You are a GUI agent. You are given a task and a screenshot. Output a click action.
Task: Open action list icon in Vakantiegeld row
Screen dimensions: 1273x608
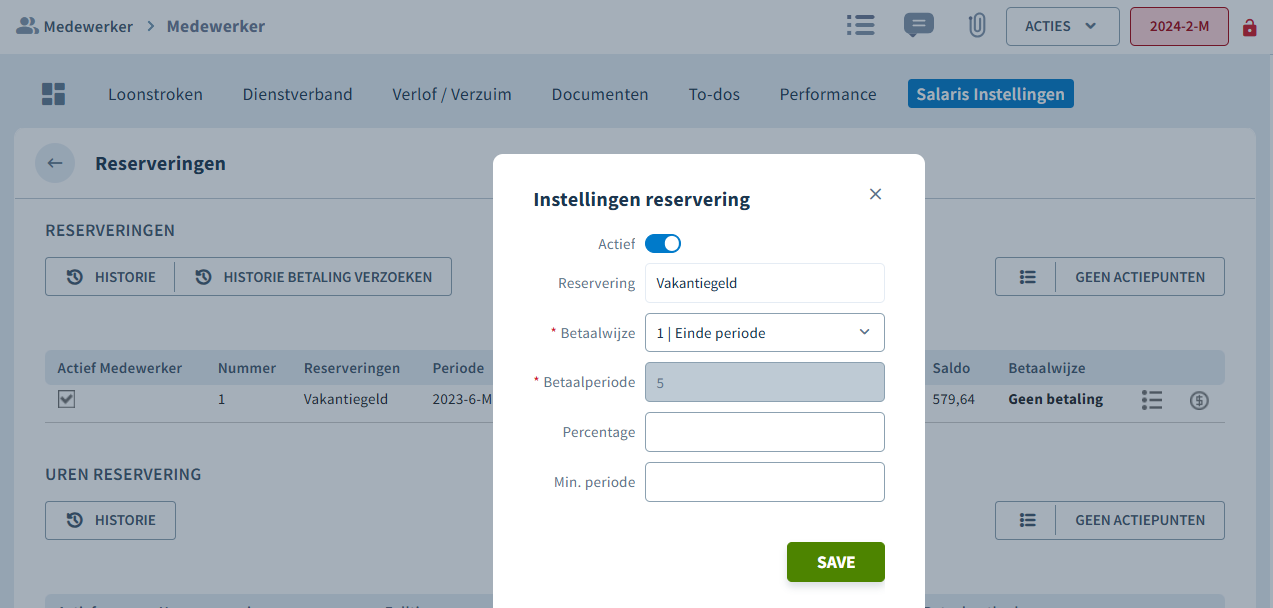pos(1151,400)
